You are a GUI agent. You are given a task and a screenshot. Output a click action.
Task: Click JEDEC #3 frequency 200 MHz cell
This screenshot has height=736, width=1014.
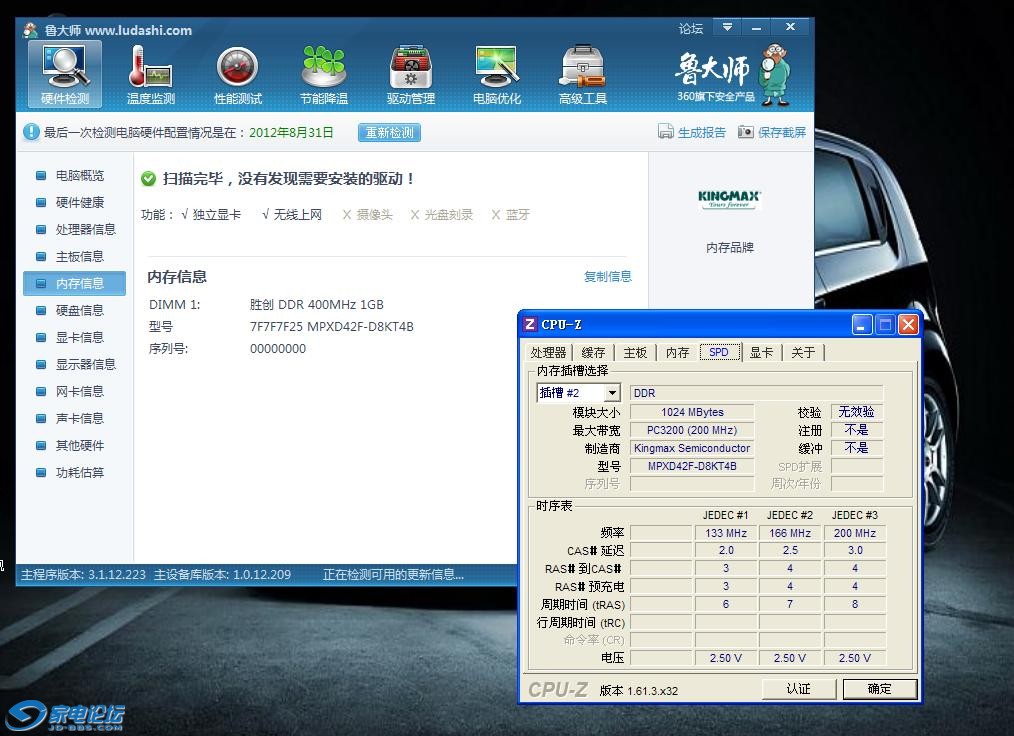(x=855, y=533)
